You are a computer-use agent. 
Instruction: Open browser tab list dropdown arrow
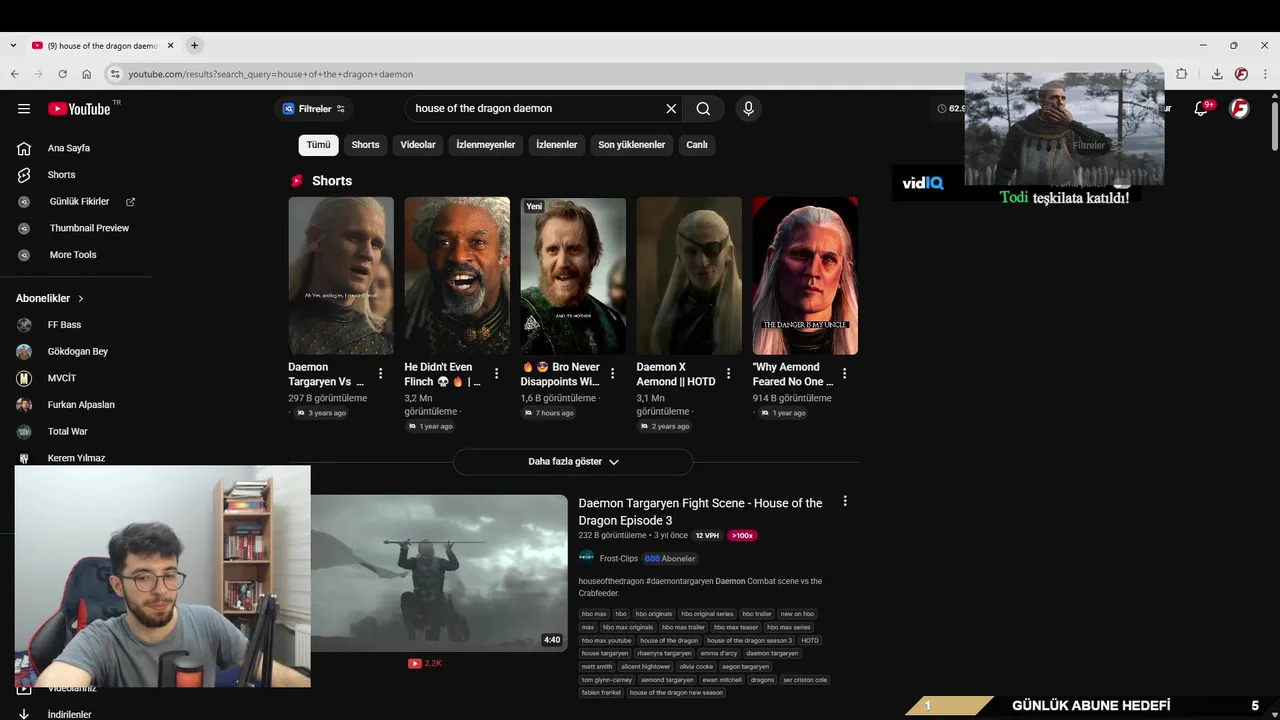13,45
